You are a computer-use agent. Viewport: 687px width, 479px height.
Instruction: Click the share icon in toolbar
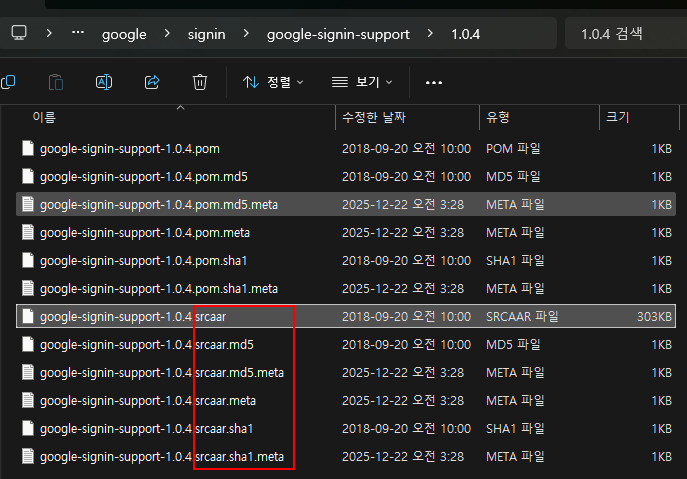152,82
